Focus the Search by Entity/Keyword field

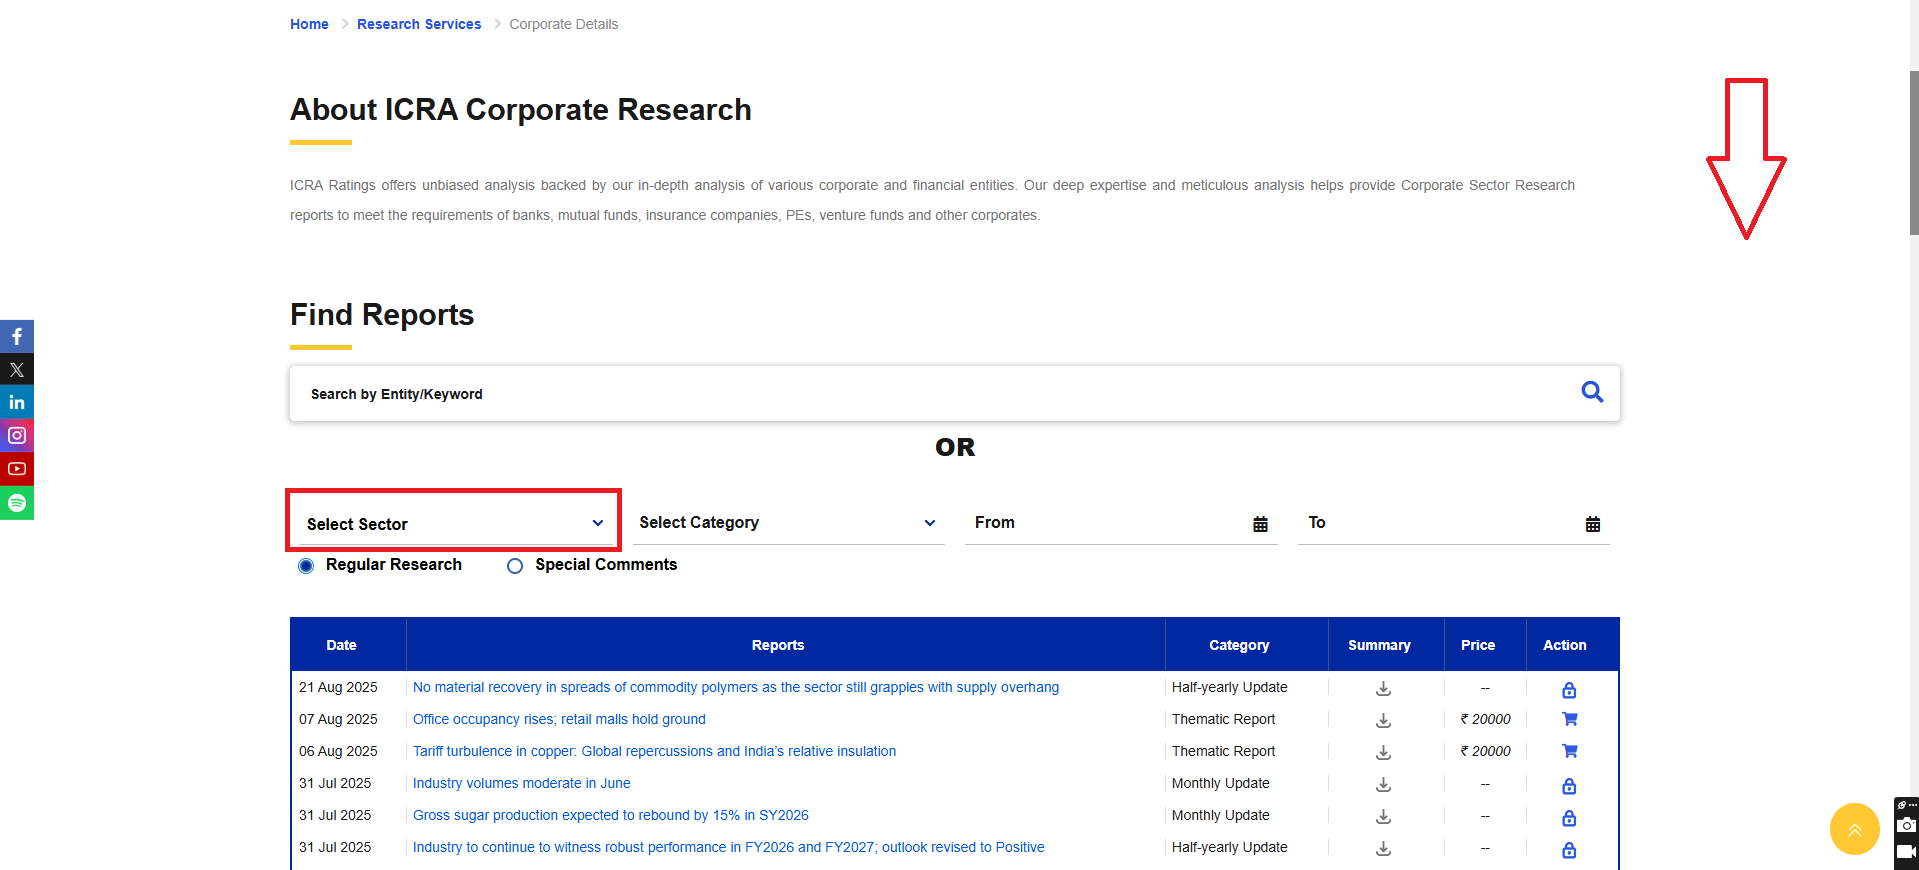pos(930,394)
